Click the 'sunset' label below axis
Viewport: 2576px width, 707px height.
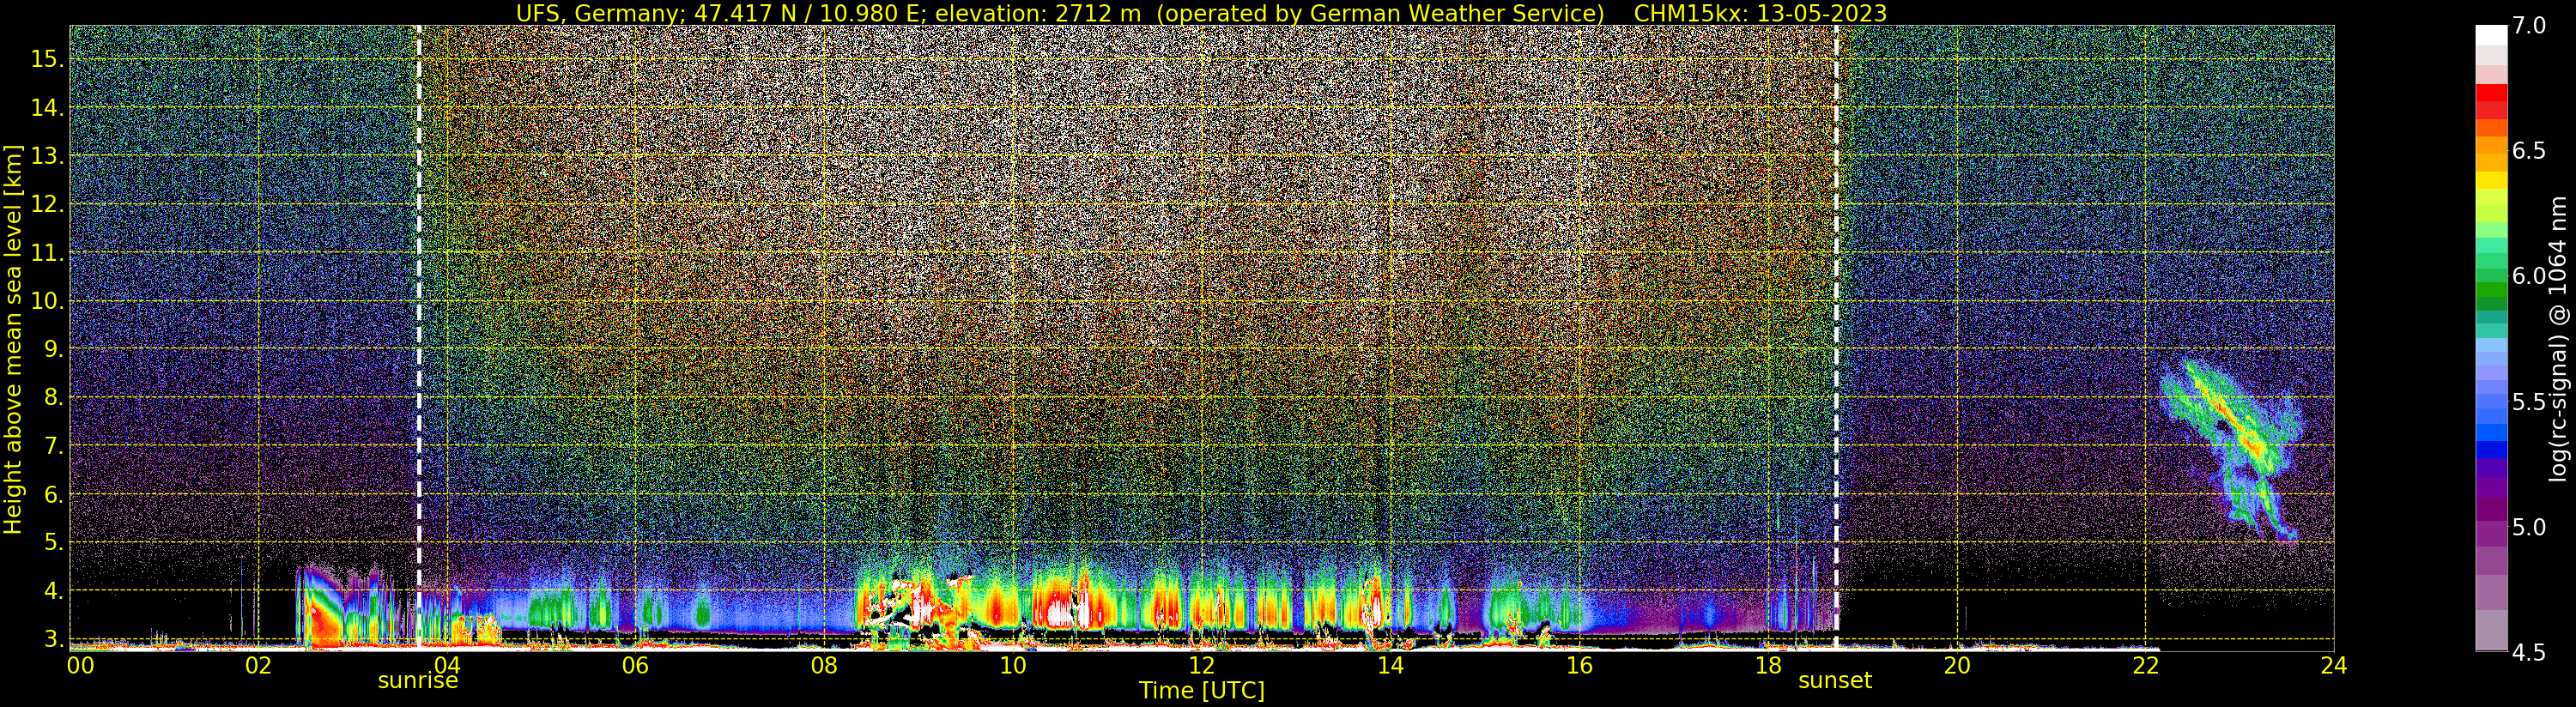[1835, 681]
